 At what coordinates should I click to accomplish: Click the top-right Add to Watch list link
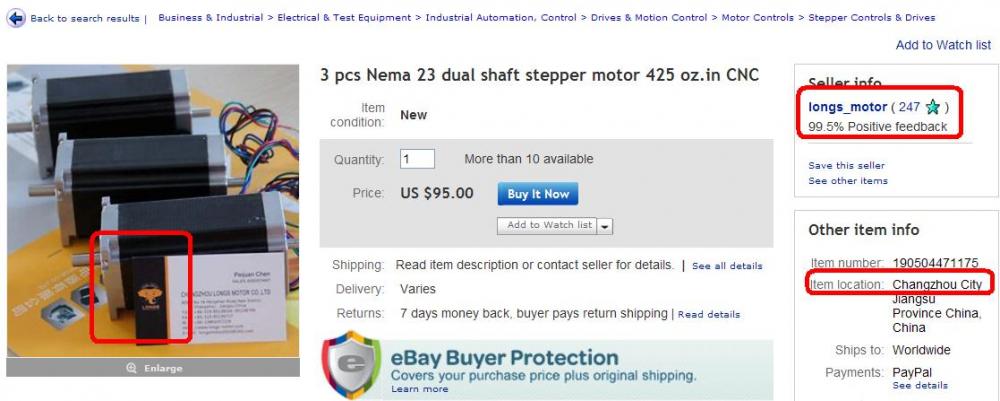point(943,45)
